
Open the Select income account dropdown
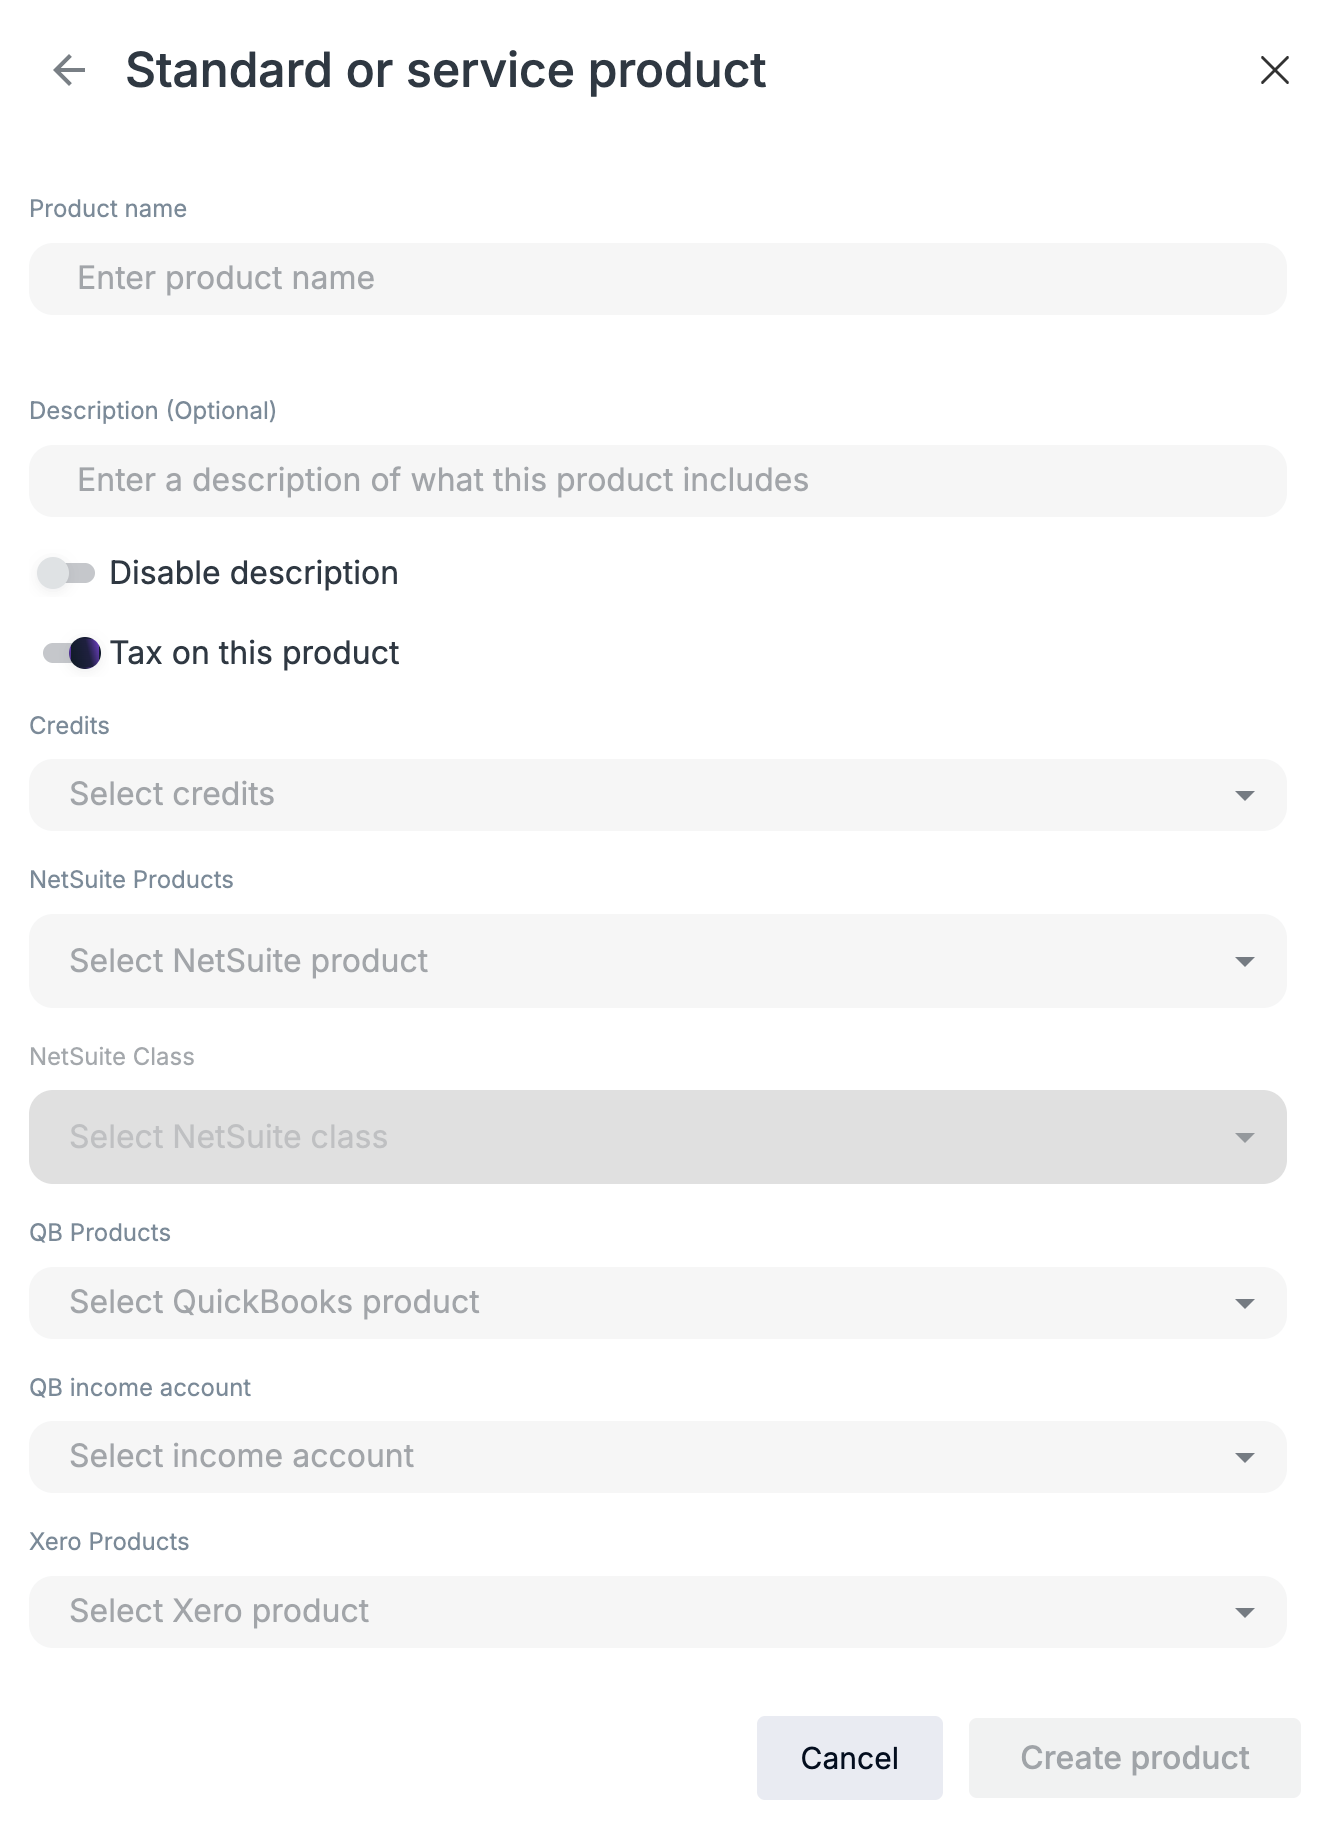click(658, 1457)
